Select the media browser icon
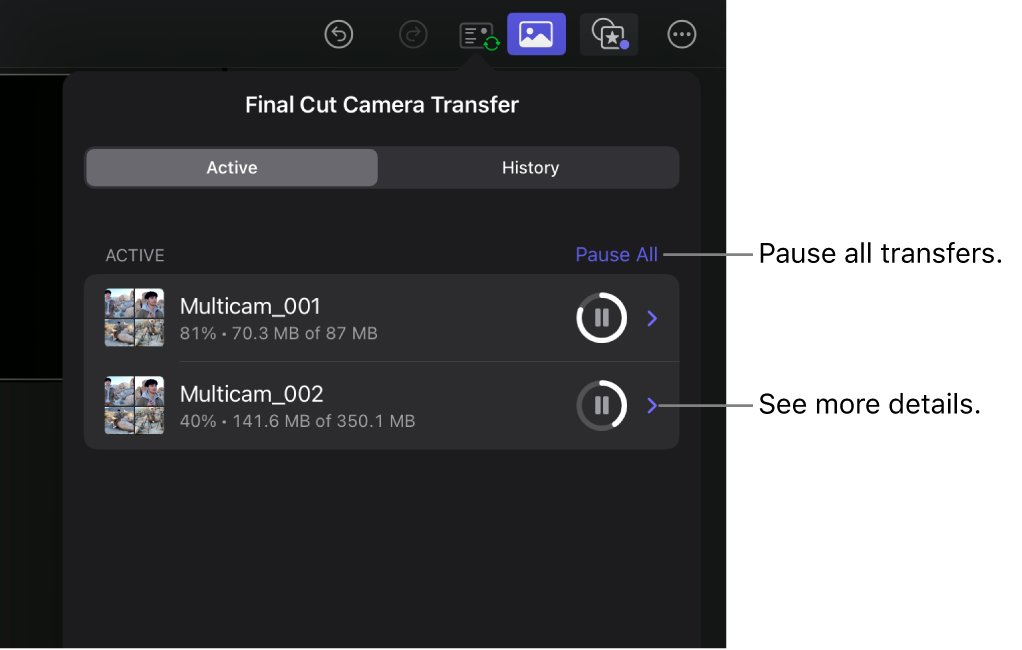This screenshot has width=1022, height=650. click(536, 33)
